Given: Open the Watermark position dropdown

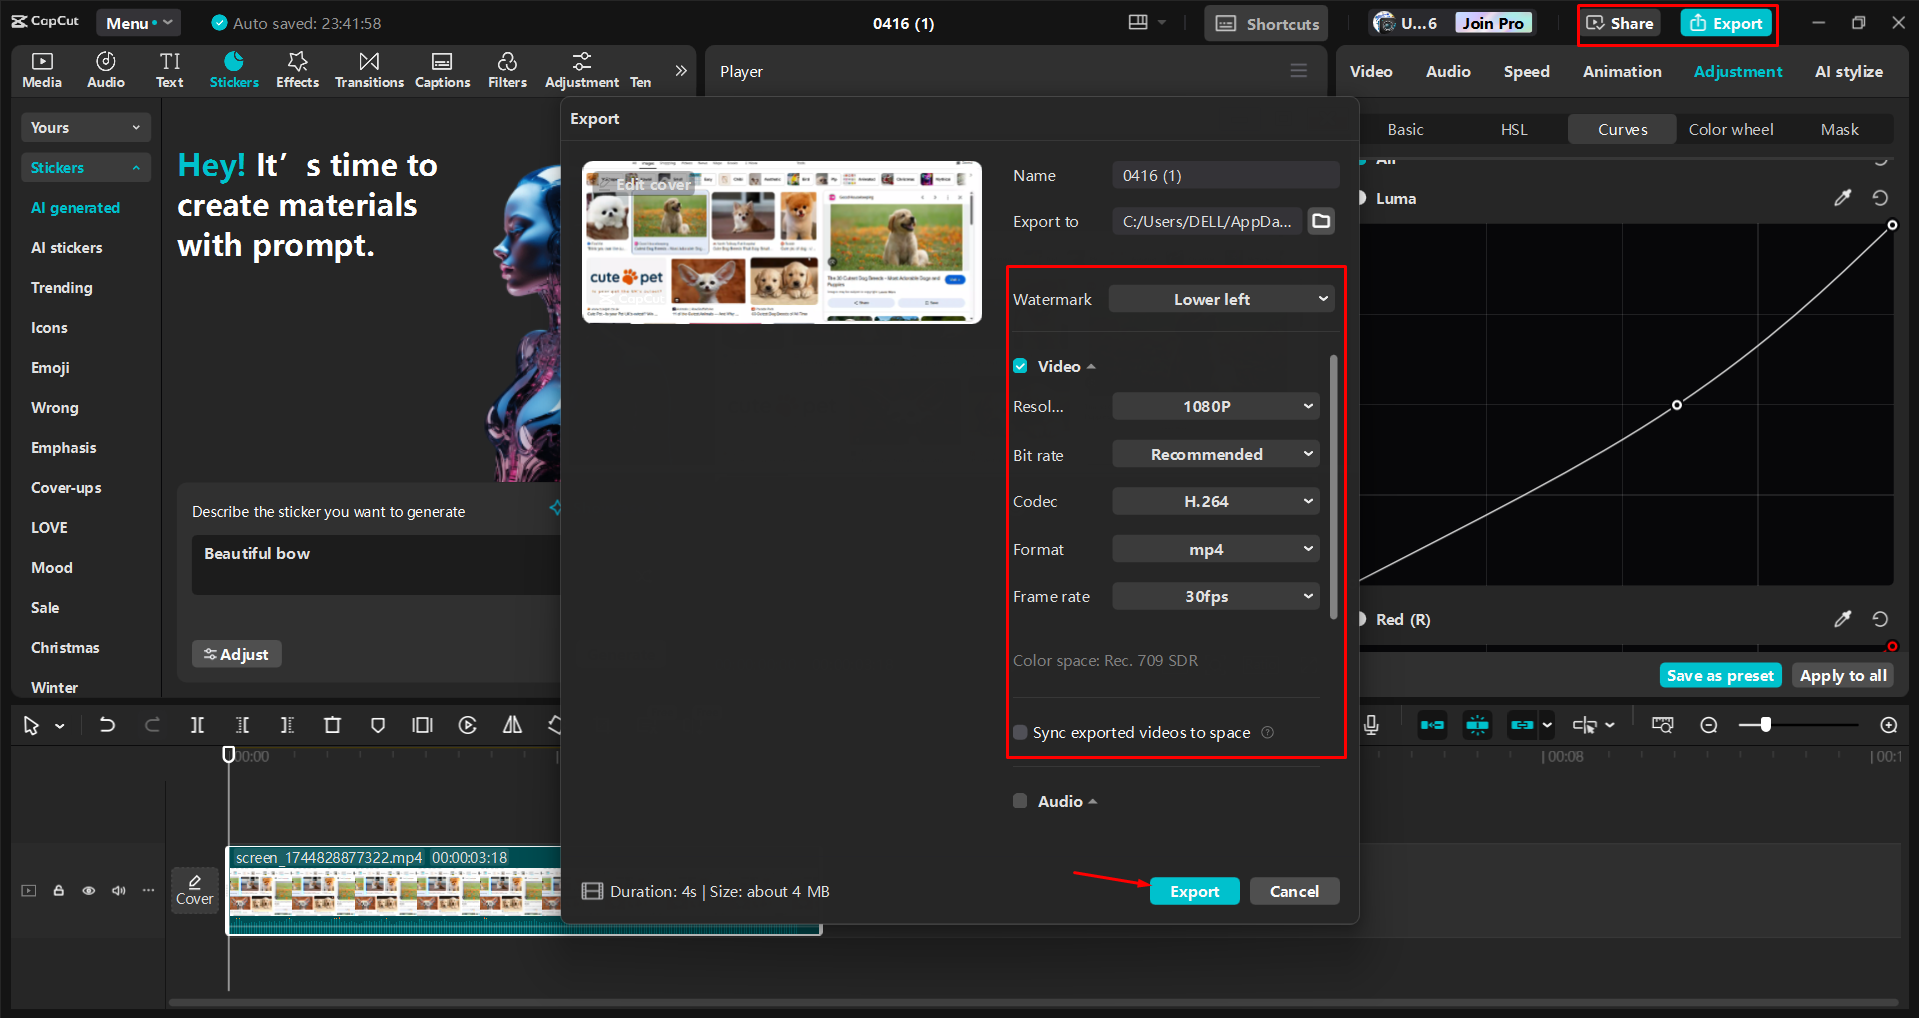Looking at the screenshot, I should tap(1220, 298).
